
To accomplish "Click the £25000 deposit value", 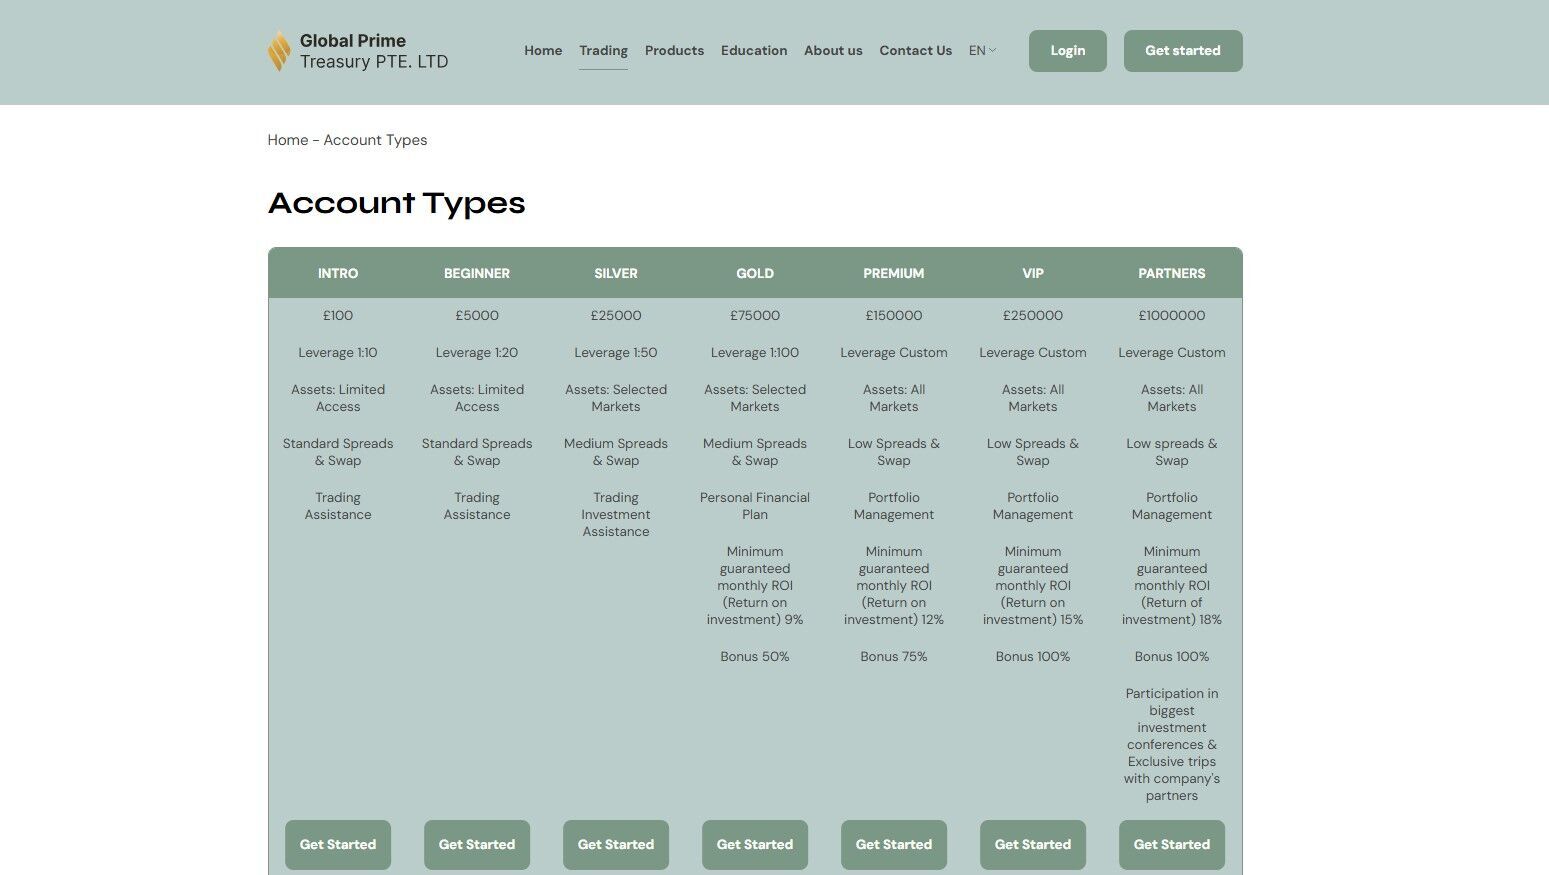I will (x=616, y=315).
